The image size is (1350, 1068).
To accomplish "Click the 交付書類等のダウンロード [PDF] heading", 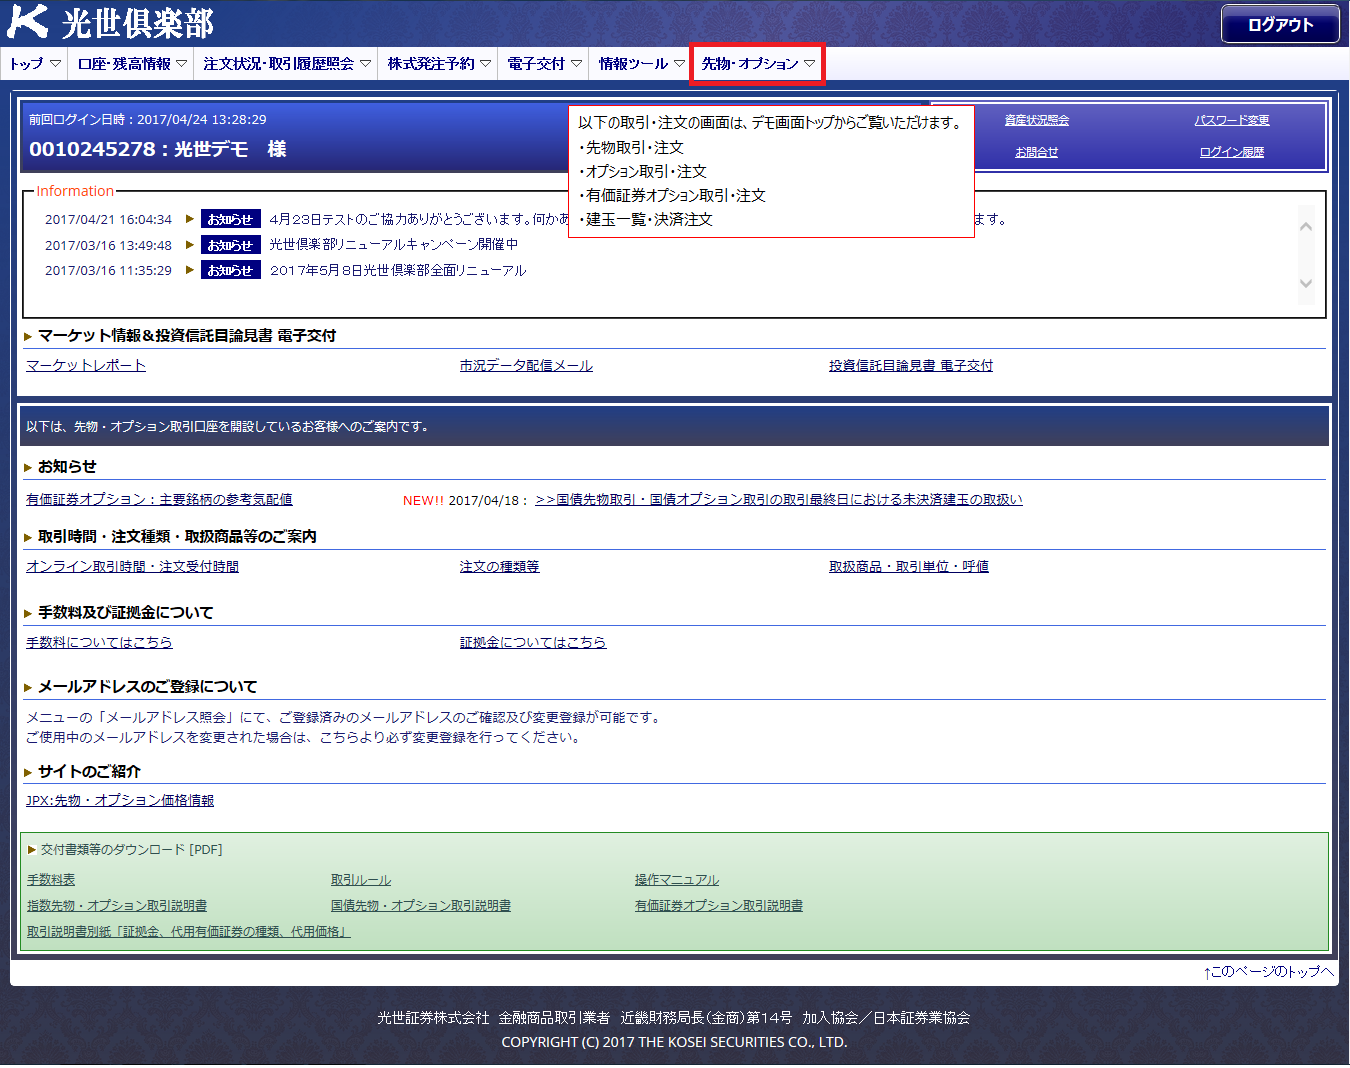I will coord(131,850).
